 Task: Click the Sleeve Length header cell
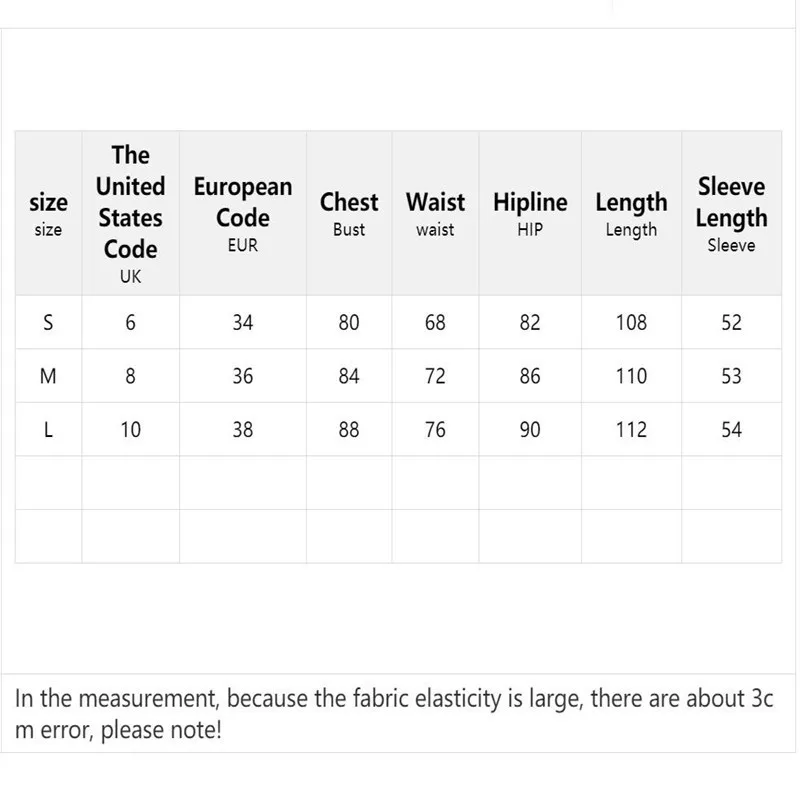click(x=731, y=213)
